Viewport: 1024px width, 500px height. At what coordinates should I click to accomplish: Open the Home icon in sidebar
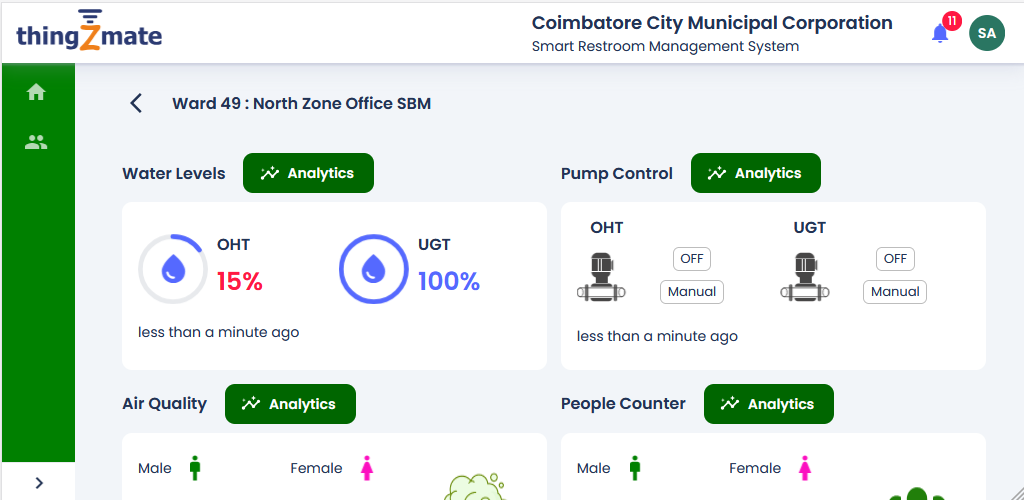36,92
